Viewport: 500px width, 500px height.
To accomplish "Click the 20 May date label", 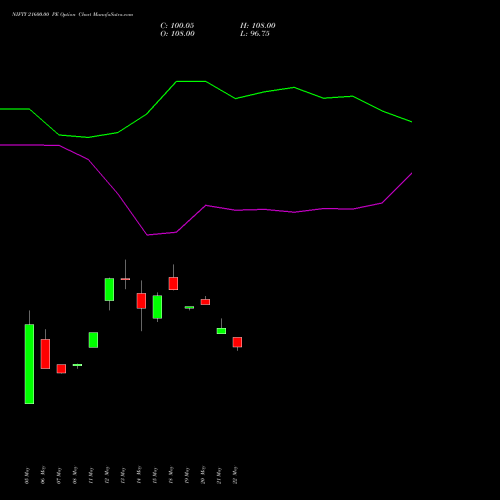I will click(x=203, y=475).
